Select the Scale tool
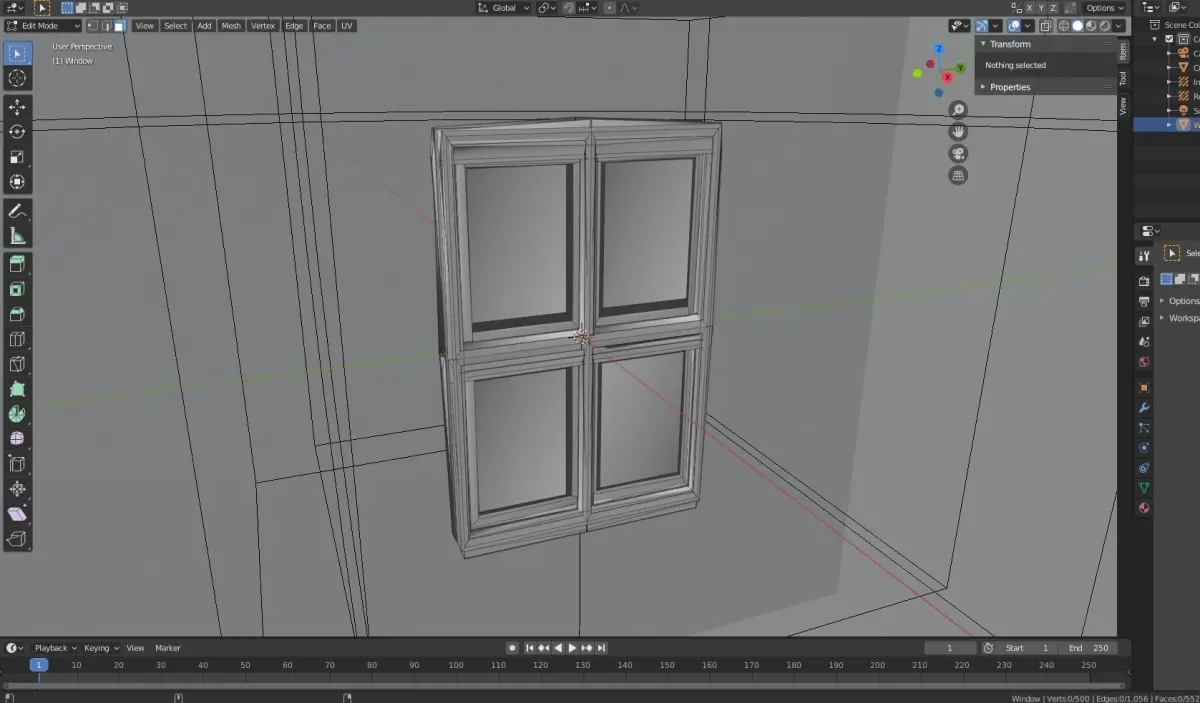Viewport: 1200px width, 703px height. [18, 157]
